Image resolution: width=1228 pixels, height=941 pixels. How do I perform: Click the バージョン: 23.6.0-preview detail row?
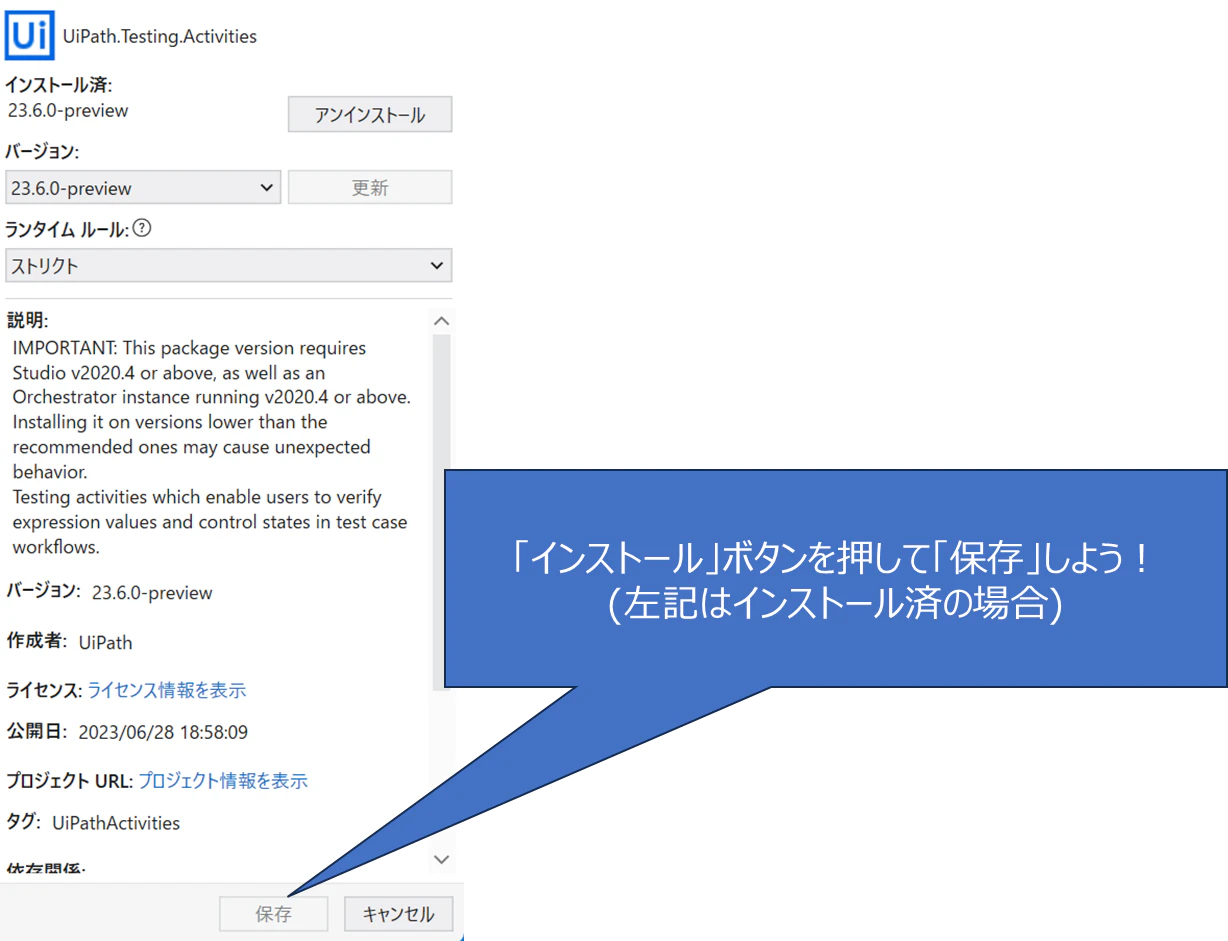[110, 592]
